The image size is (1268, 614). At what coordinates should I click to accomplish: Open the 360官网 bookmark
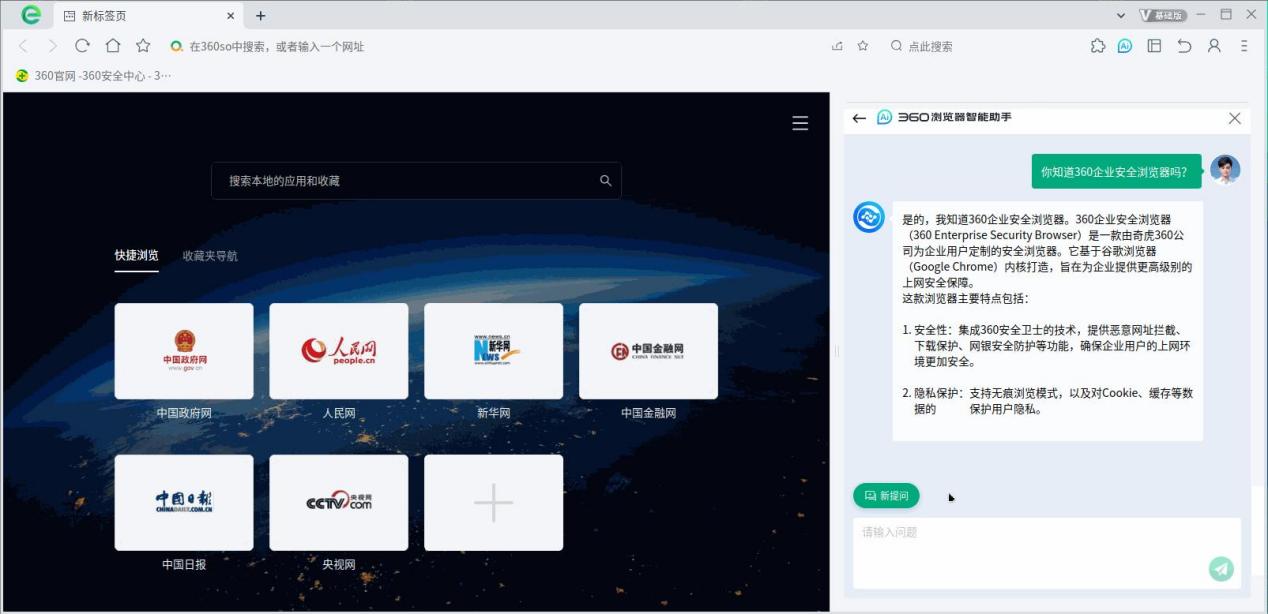(94, 76)
